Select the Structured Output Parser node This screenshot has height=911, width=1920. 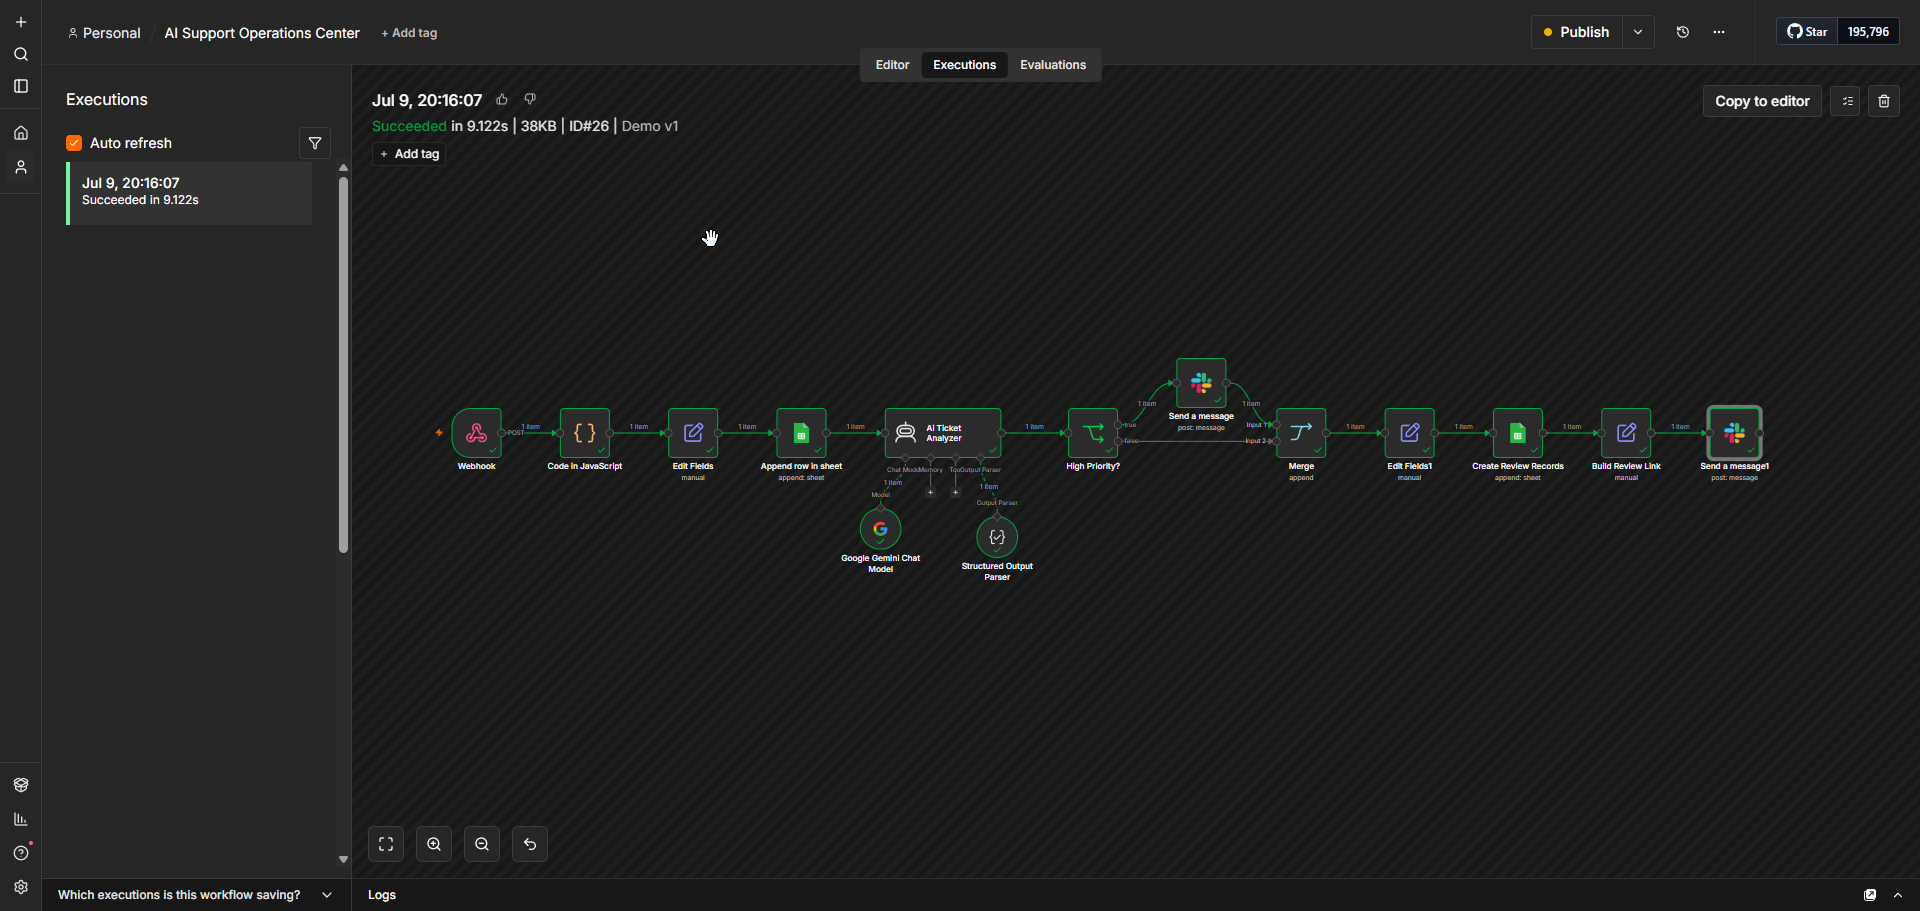[997, 537]
